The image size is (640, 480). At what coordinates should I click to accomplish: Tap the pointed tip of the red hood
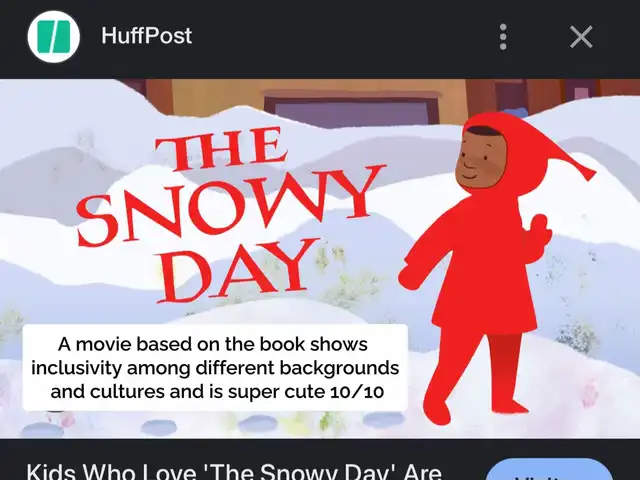(x=584, y=171)
